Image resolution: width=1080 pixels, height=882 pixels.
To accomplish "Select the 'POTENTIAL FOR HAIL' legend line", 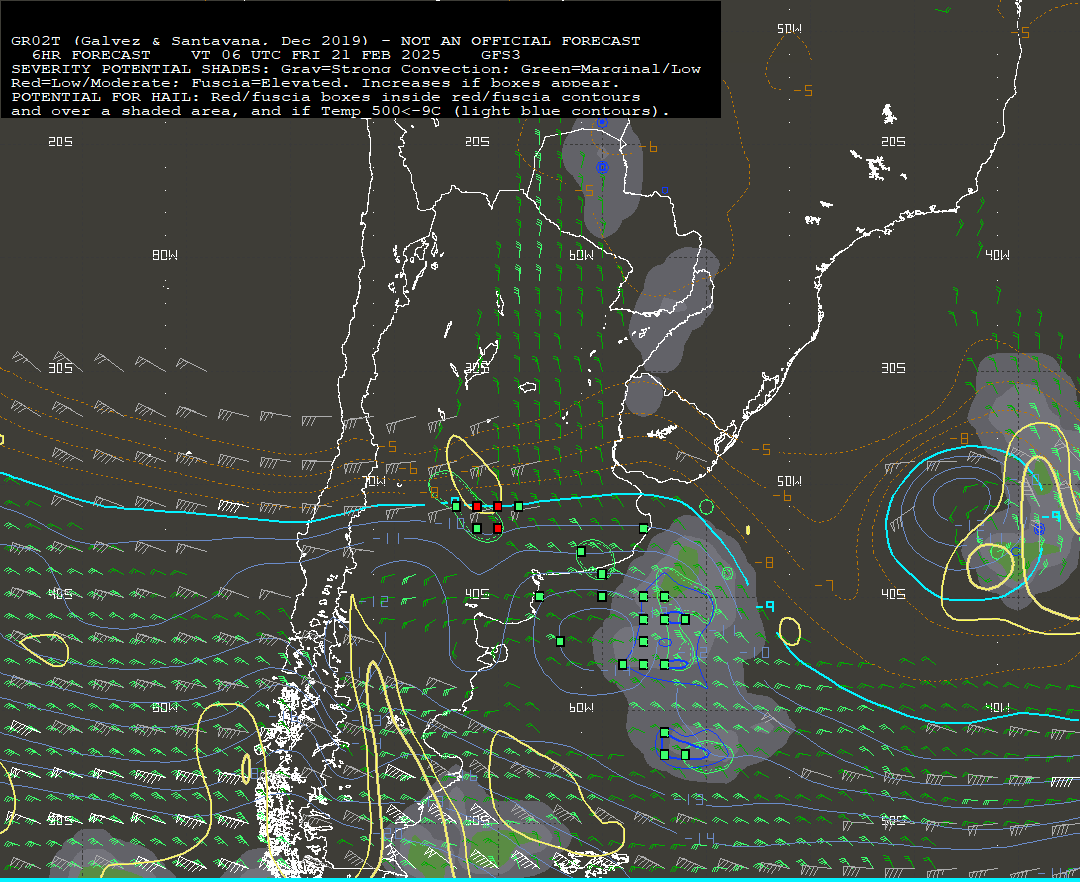I will [x=326, y=97].
